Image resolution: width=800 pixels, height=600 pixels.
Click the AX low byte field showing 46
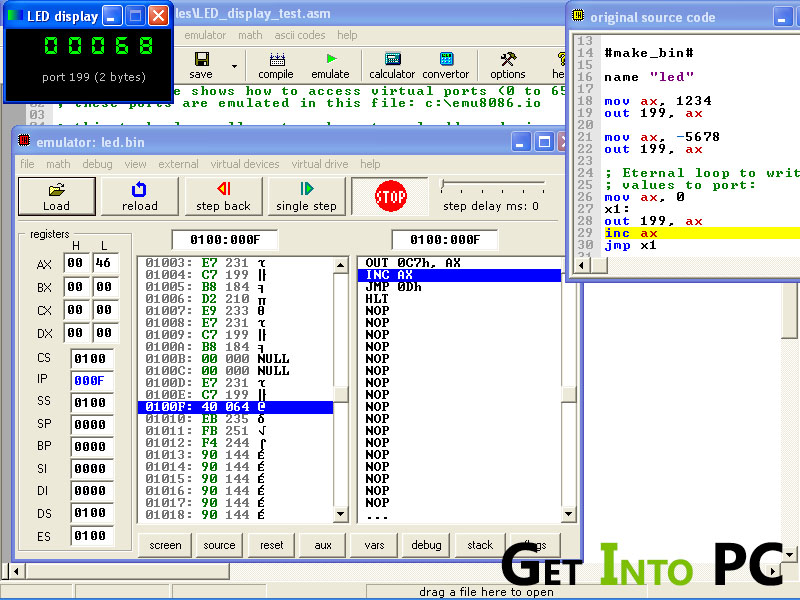pos(105,263)
